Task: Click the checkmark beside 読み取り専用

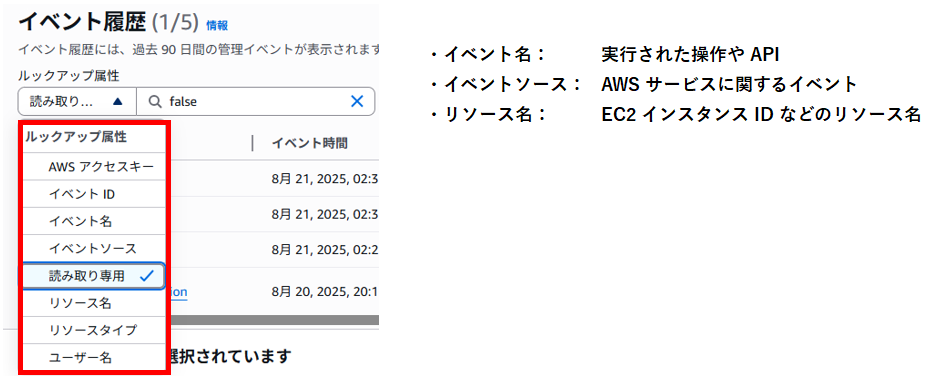Action: pyautogui.click(x=146, y=276)
